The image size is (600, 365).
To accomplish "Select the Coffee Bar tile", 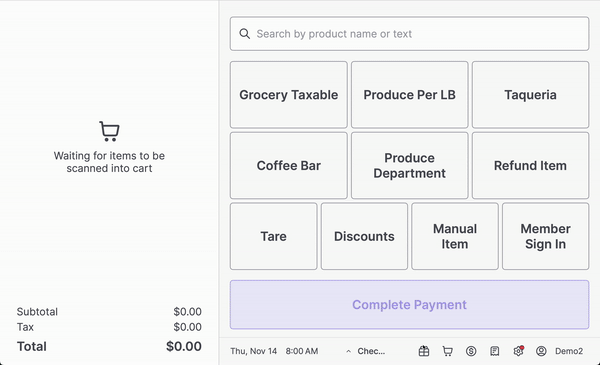I will click(289, 165).
